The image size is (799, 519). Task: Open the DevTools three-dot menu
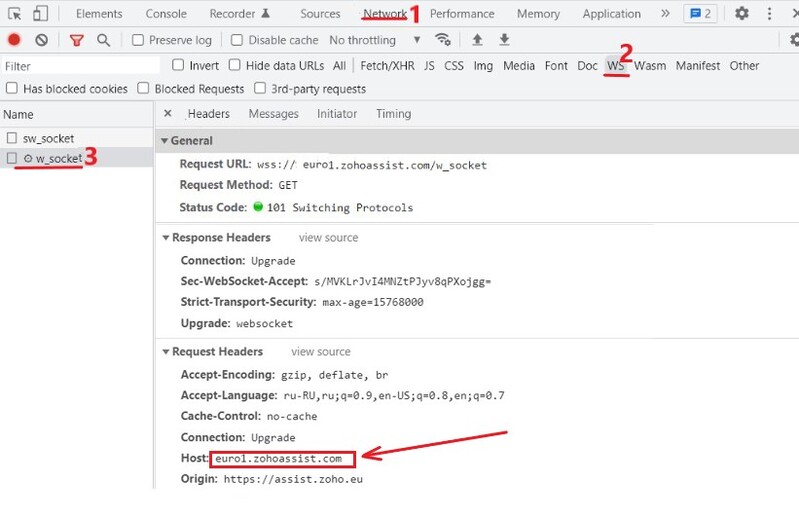click(x=769, y=14)
